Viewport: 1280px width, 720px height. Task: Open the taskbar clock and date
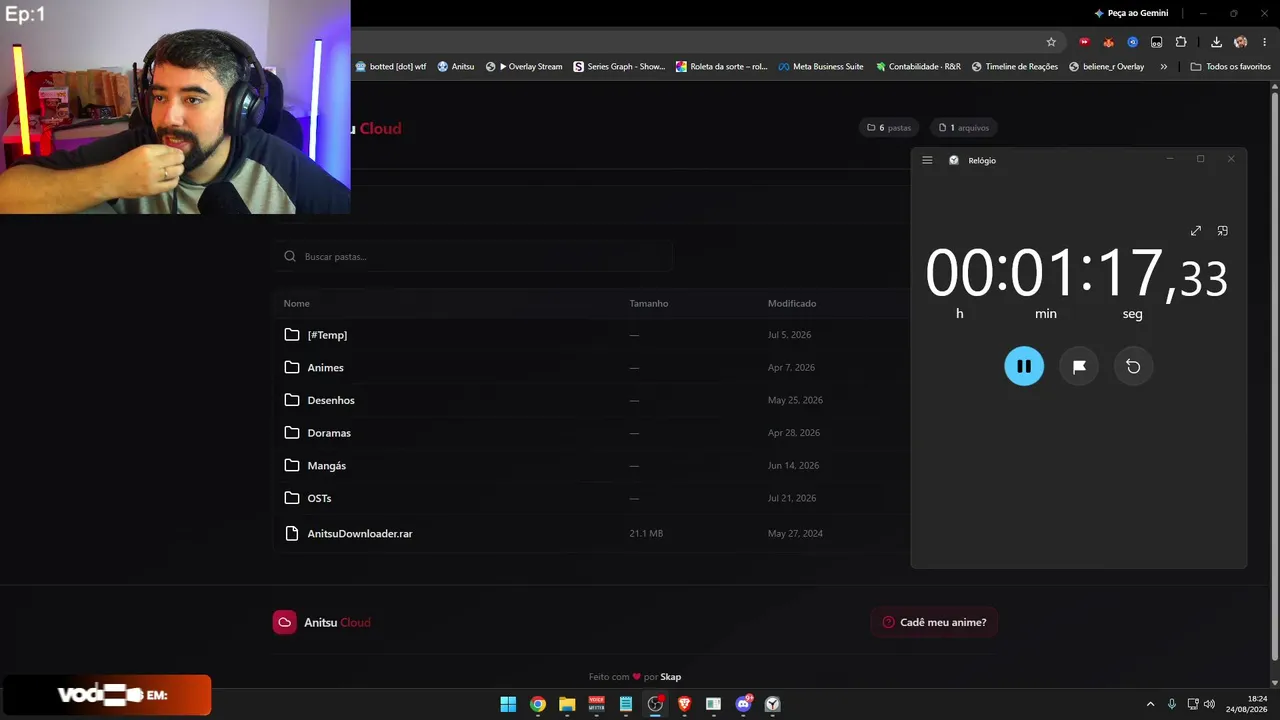point(1246,704)
